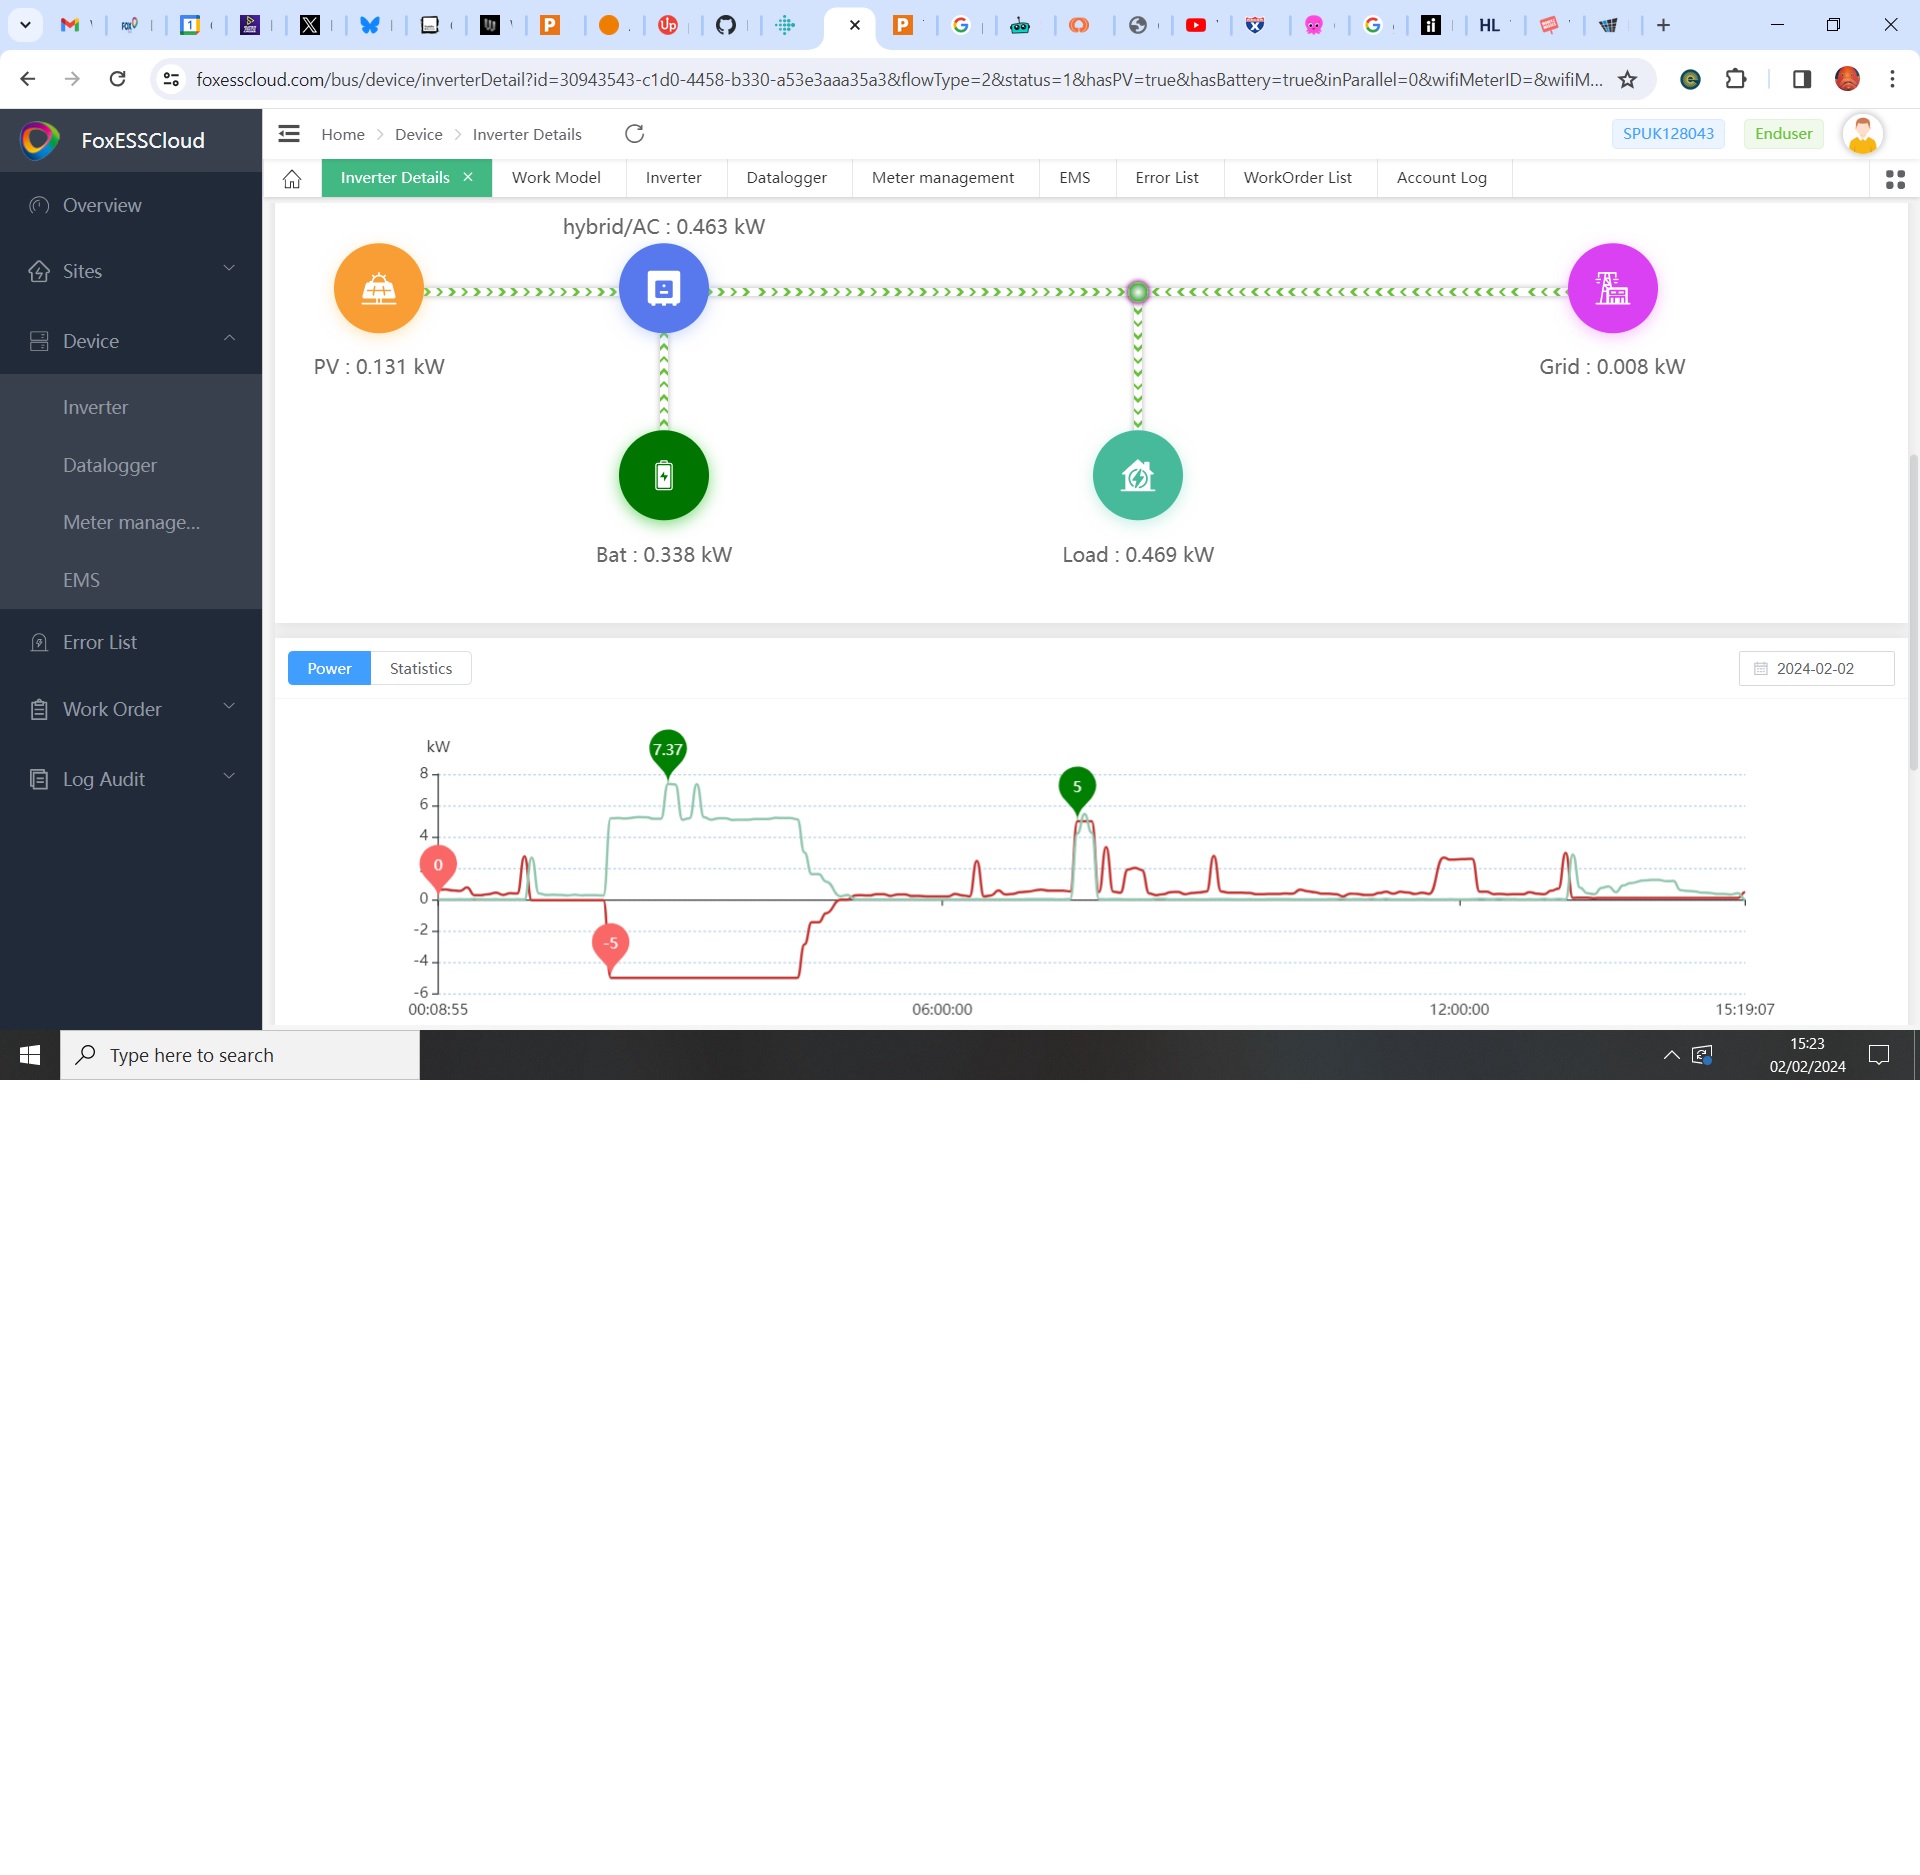Switch chart to Statistics view
The image size is (1920, 1875).
pyautogui.click(x=420, y=668)
